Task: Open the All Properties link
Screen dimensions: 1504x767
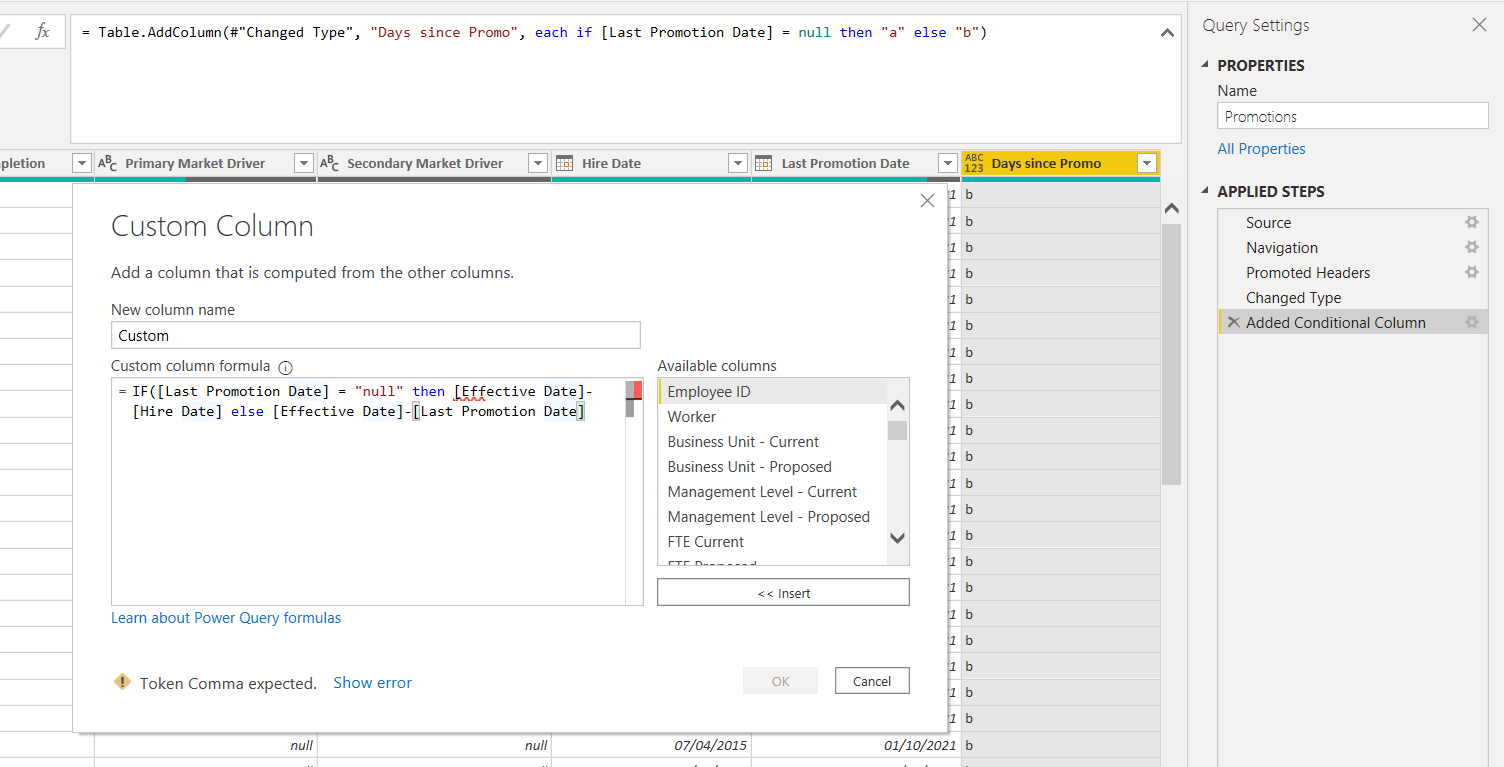Action: point(1261,148)
